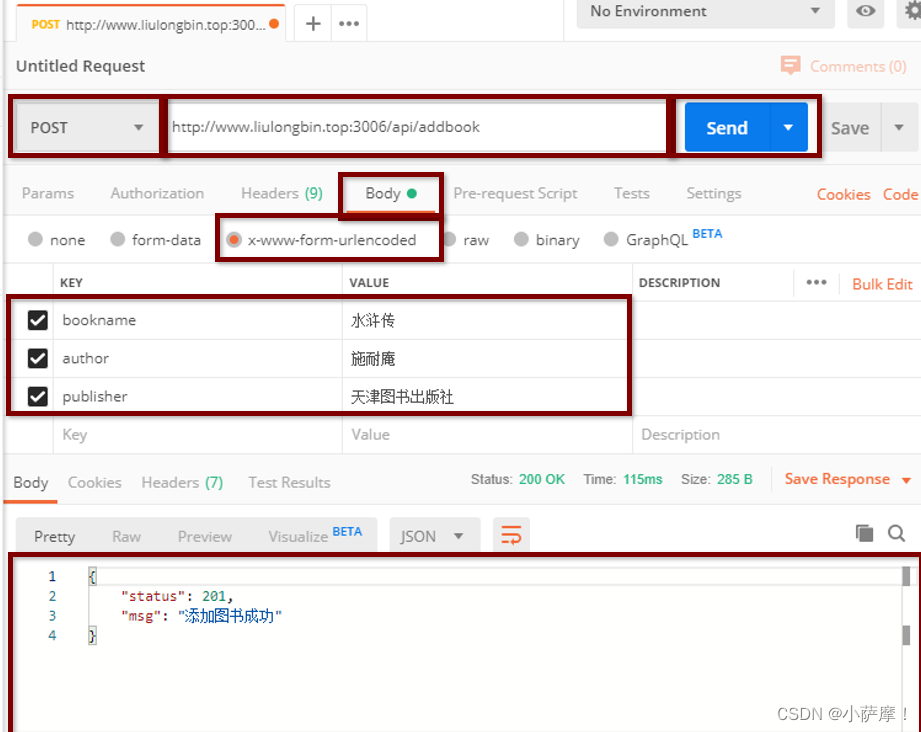Select the raw body type radio
The width and height of the screenshot is (921, 732).
pyautogui.click(x=450, y=239)
